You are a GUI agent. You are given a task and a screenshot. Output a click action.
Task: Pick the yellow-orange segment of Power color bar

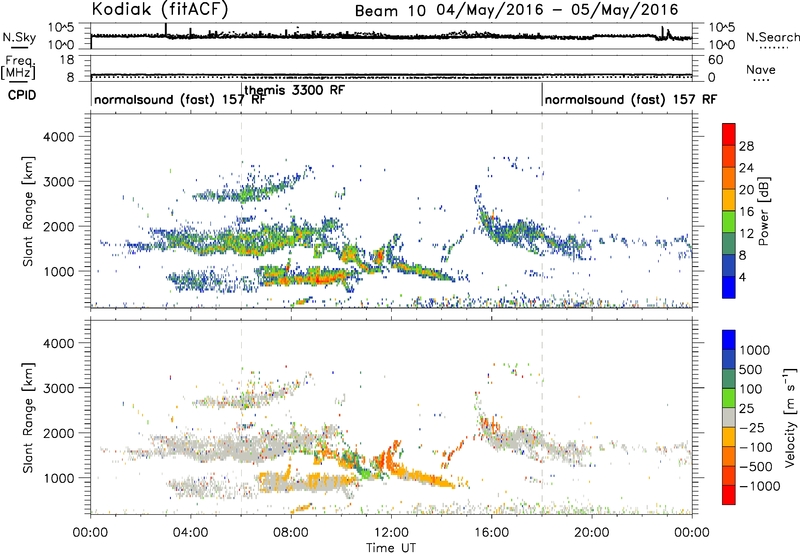[x=729, y=200]
